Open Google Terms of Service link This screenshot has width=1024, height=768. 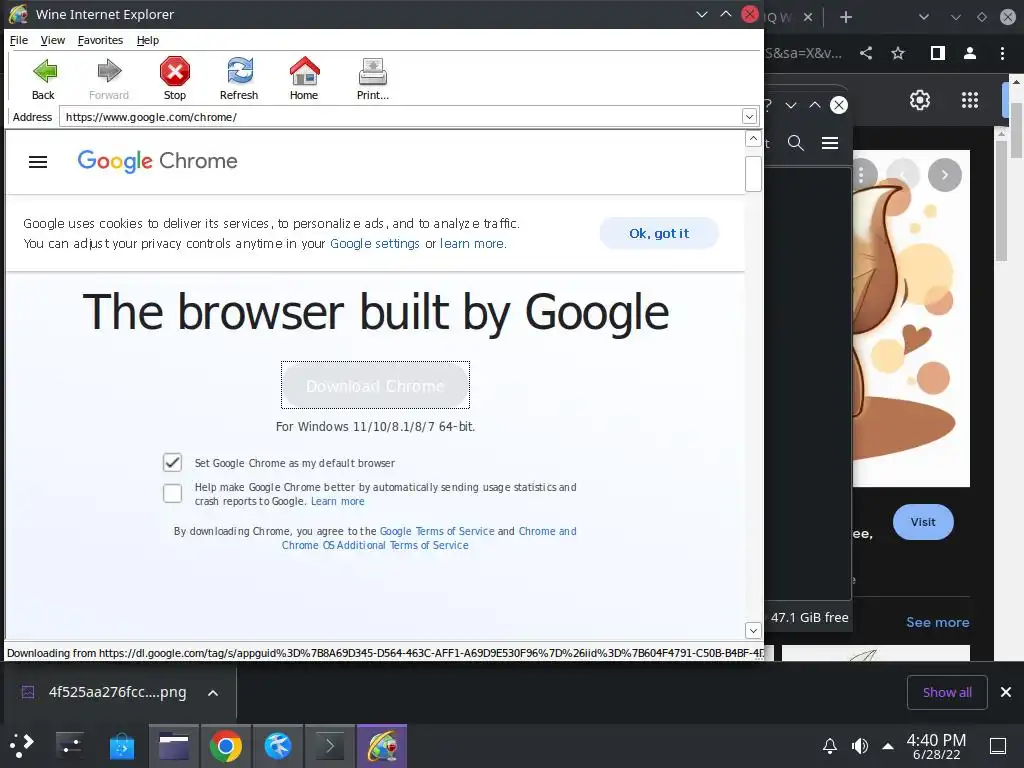(437, 531)
